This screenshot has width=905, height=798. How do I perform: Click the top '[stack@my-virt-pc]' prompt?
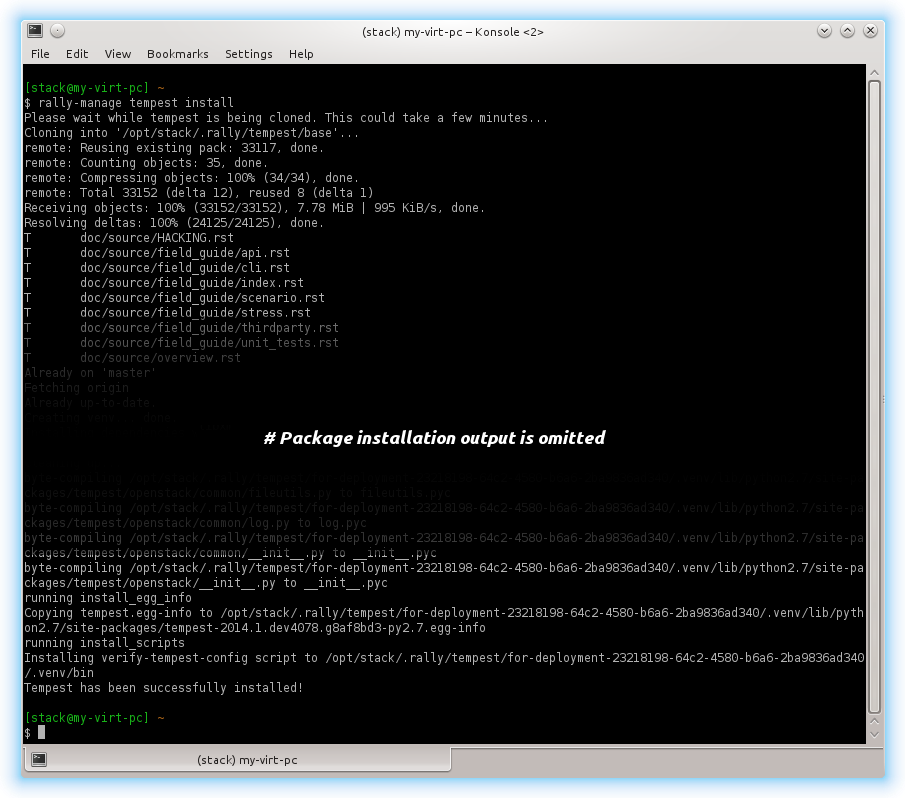87,88
